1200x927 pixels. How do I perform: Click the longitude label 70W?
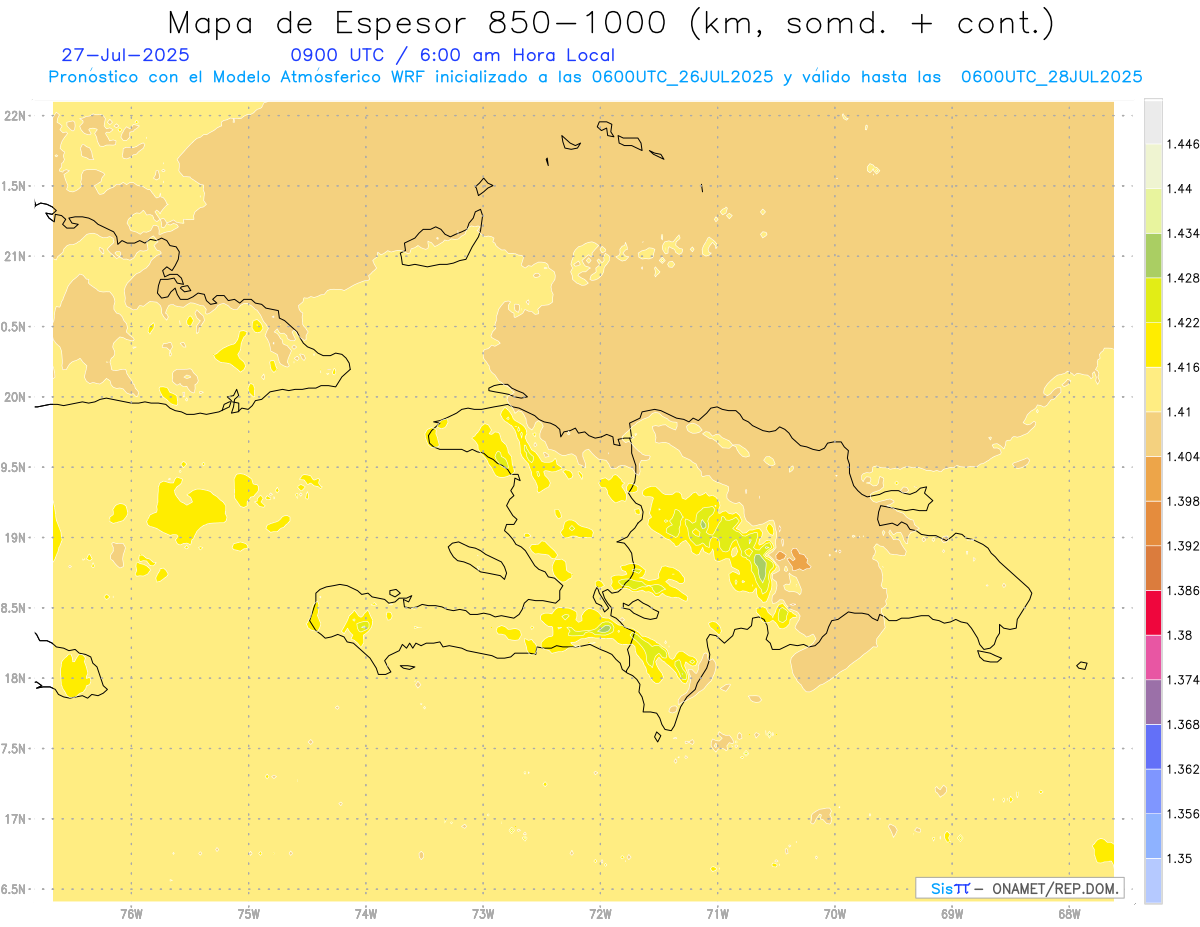[835, 914]
